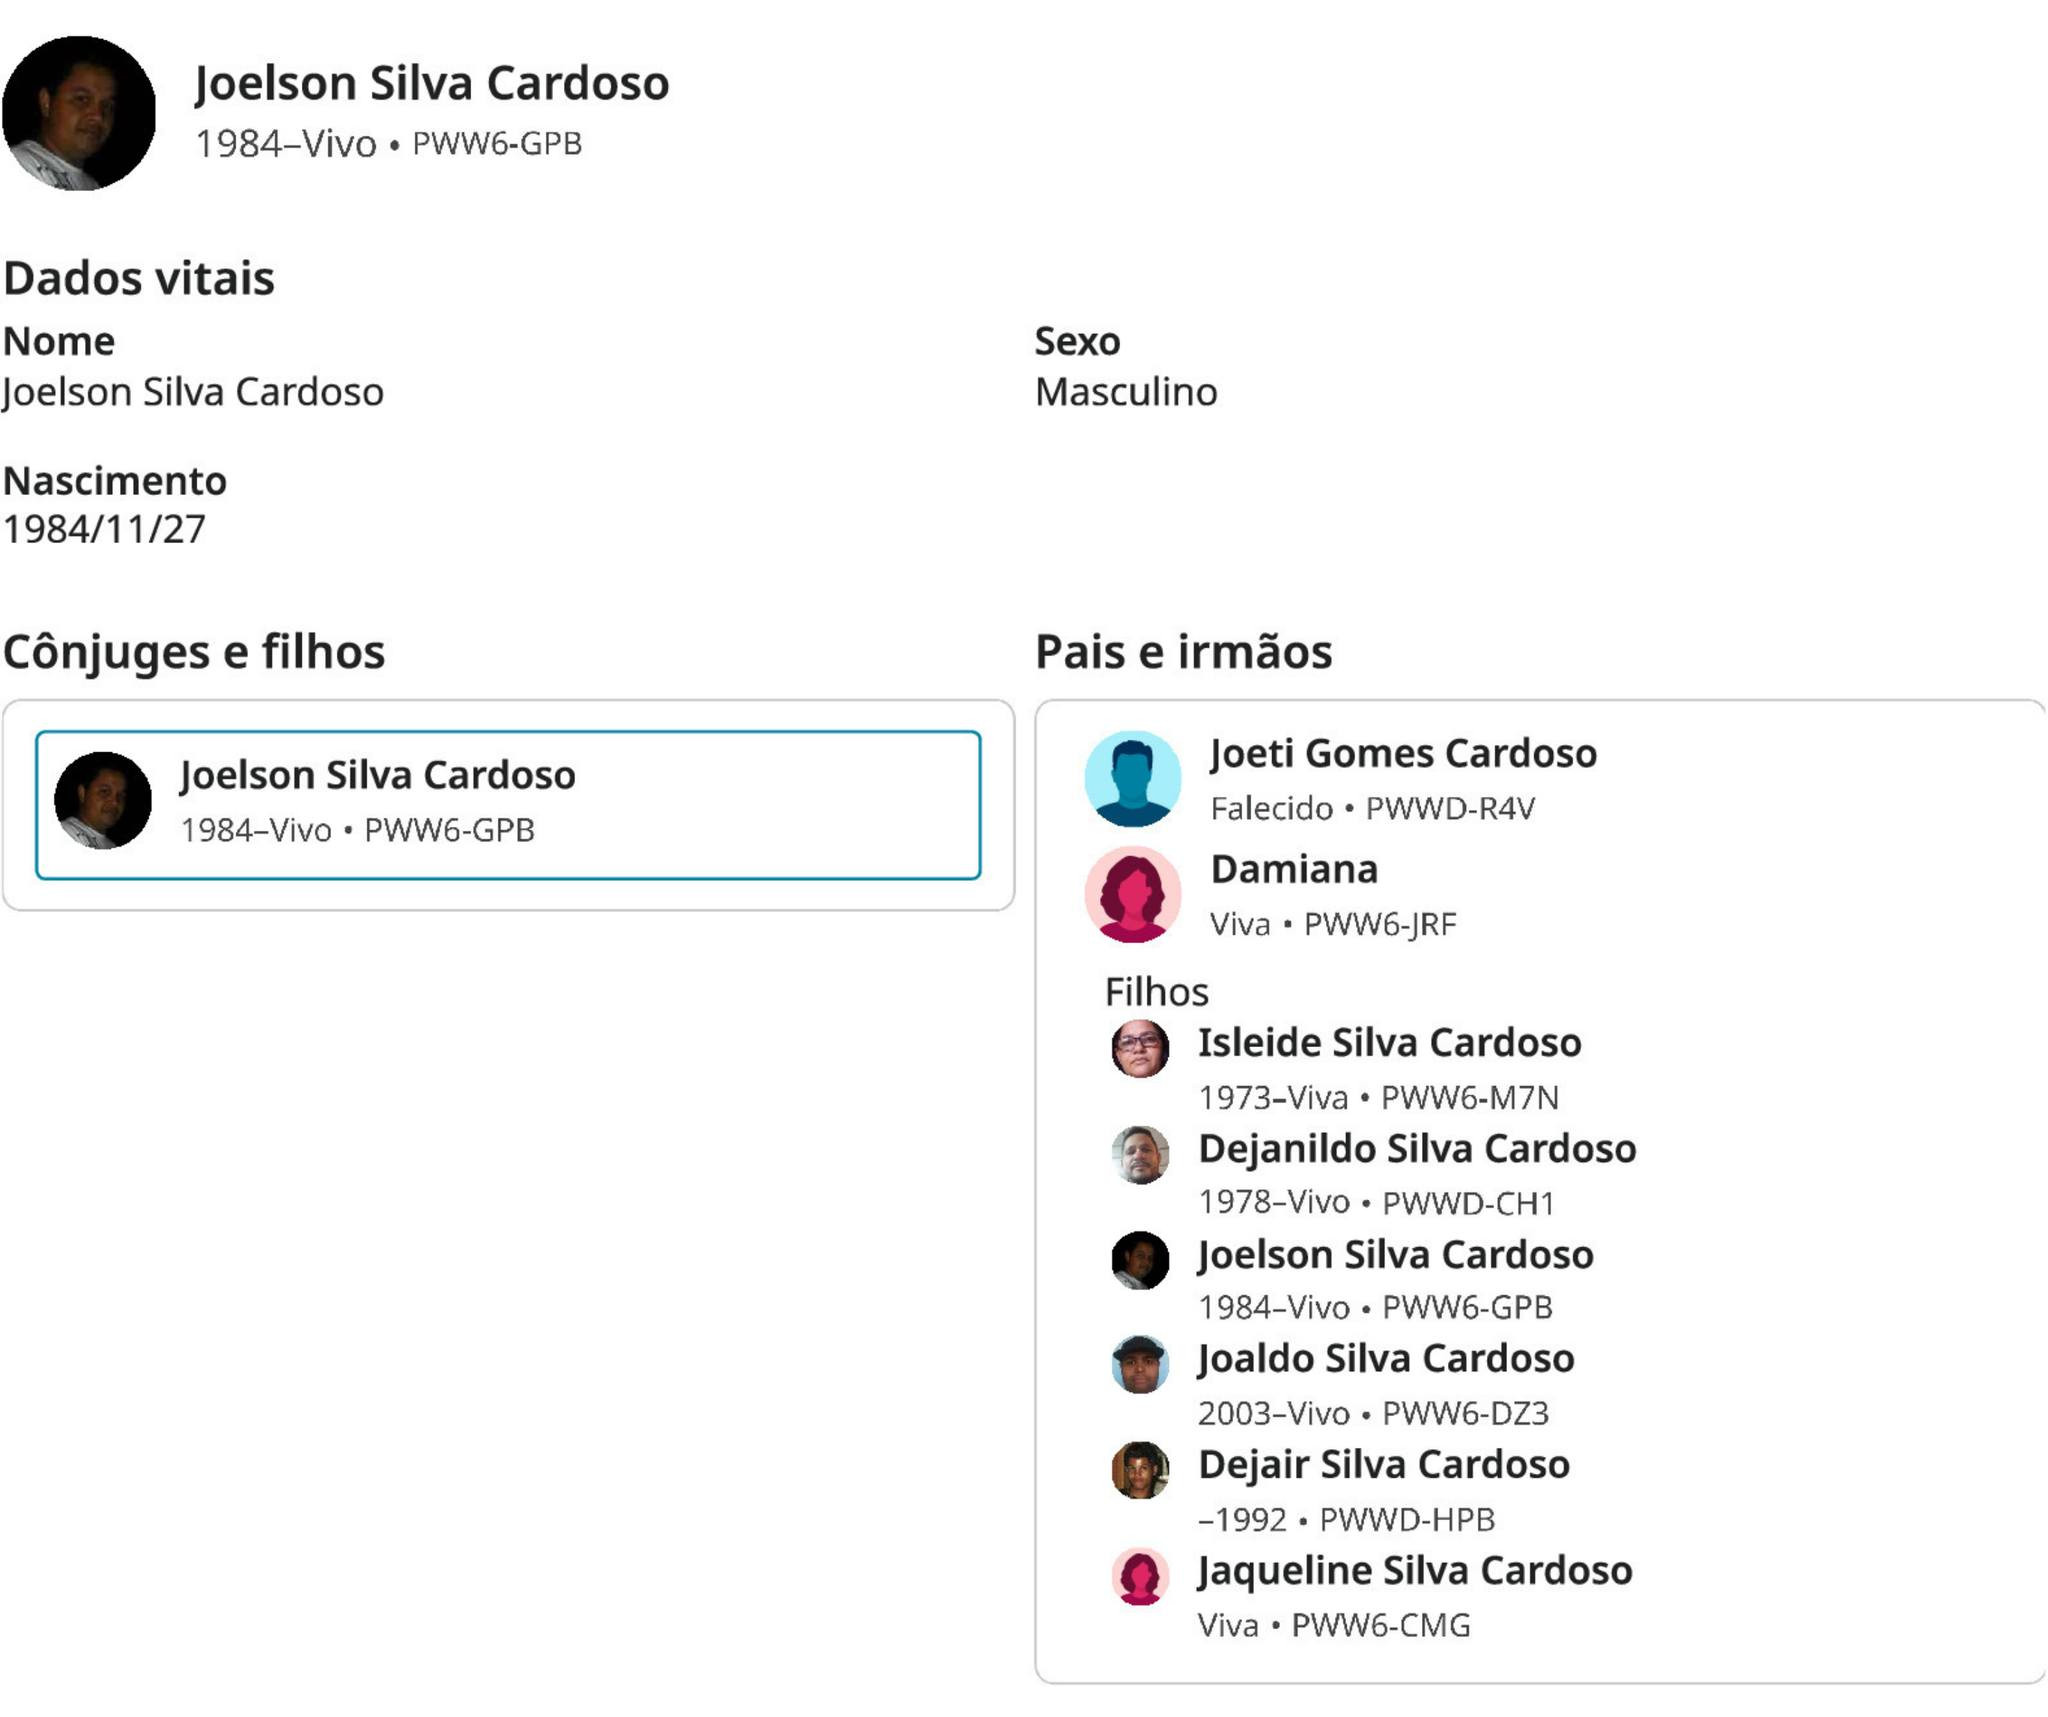Click Joelson's small photo in Filhos list
The height and width of the screenshot is (1717, 2048).
pyautogui.click(x=1140, y=1260)
